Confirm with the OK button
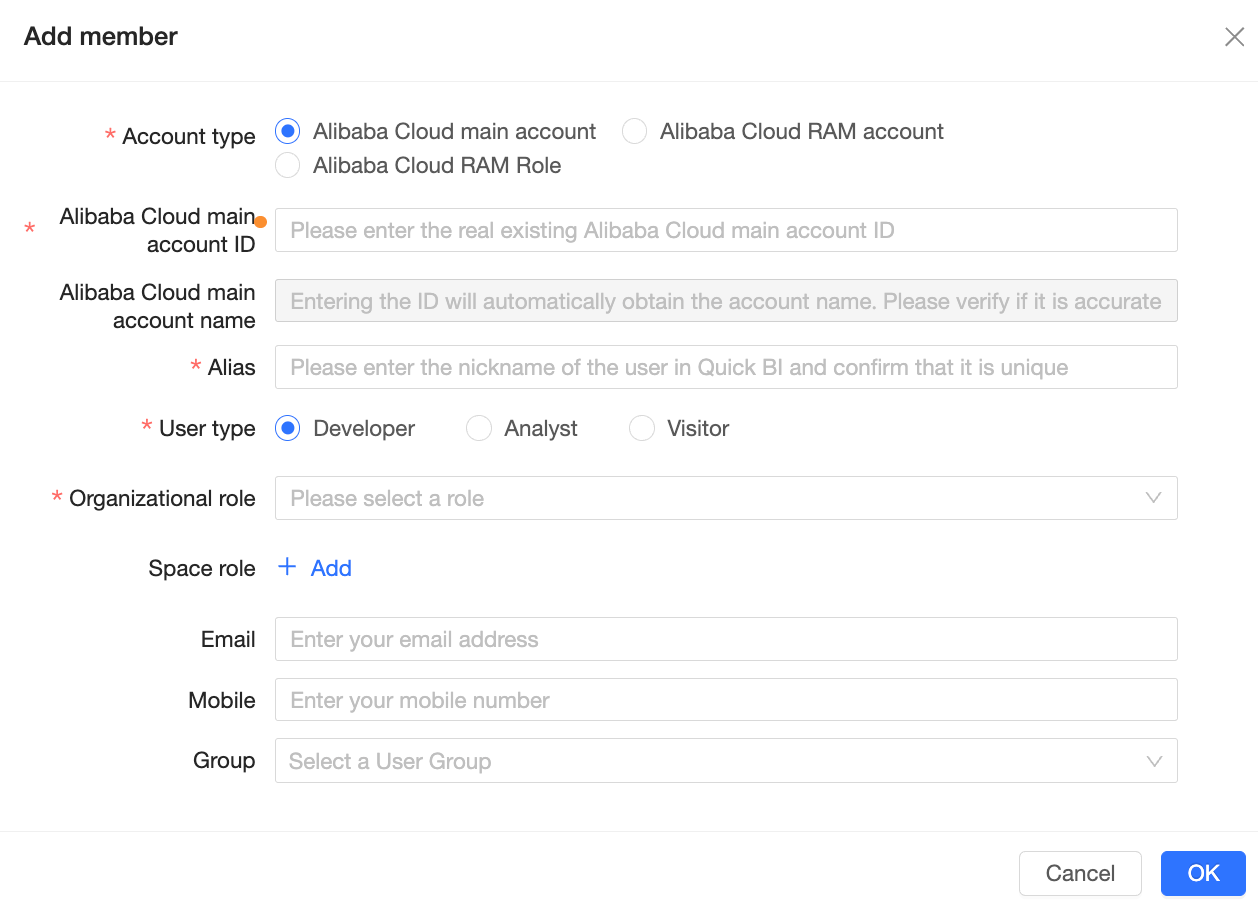 click(x=1203, y=873)
